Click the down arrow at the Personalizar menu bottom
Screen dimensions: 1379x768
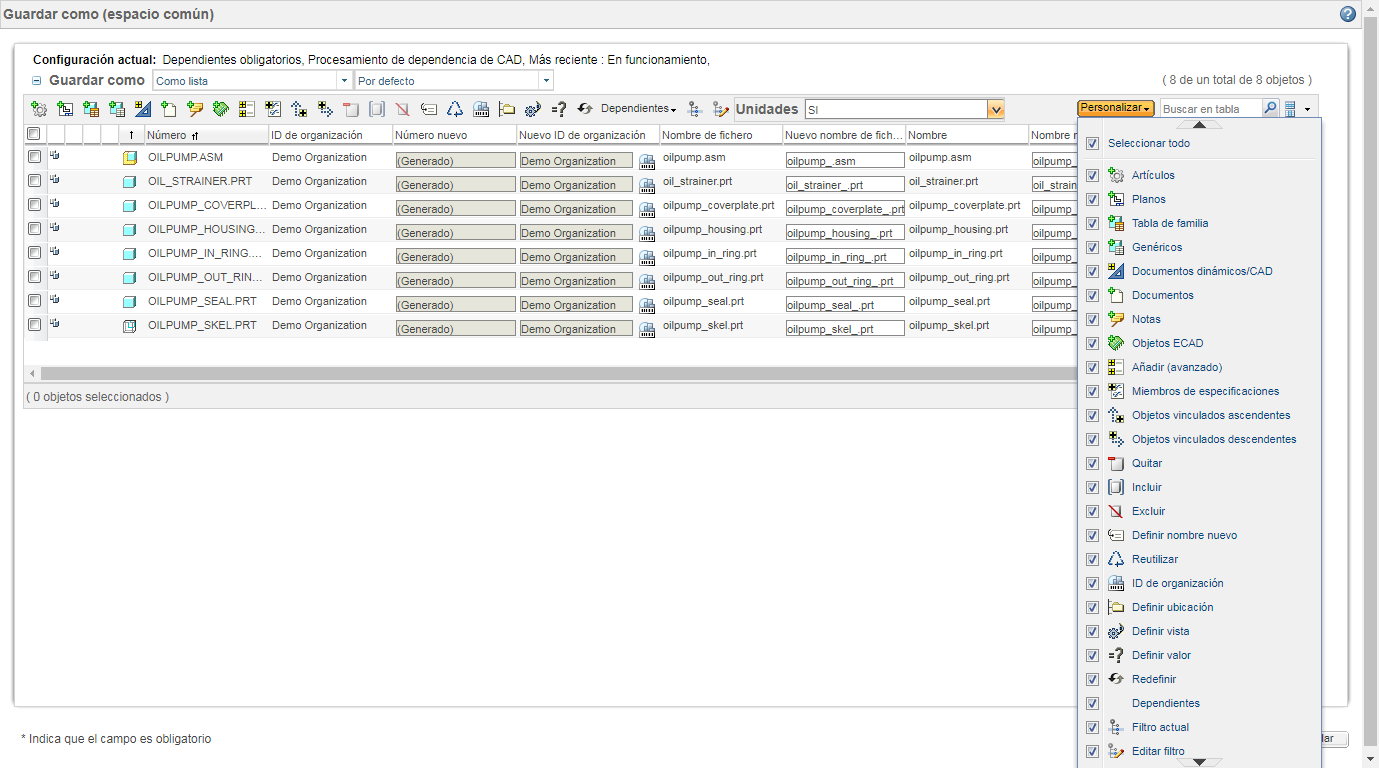point(1199,762)
